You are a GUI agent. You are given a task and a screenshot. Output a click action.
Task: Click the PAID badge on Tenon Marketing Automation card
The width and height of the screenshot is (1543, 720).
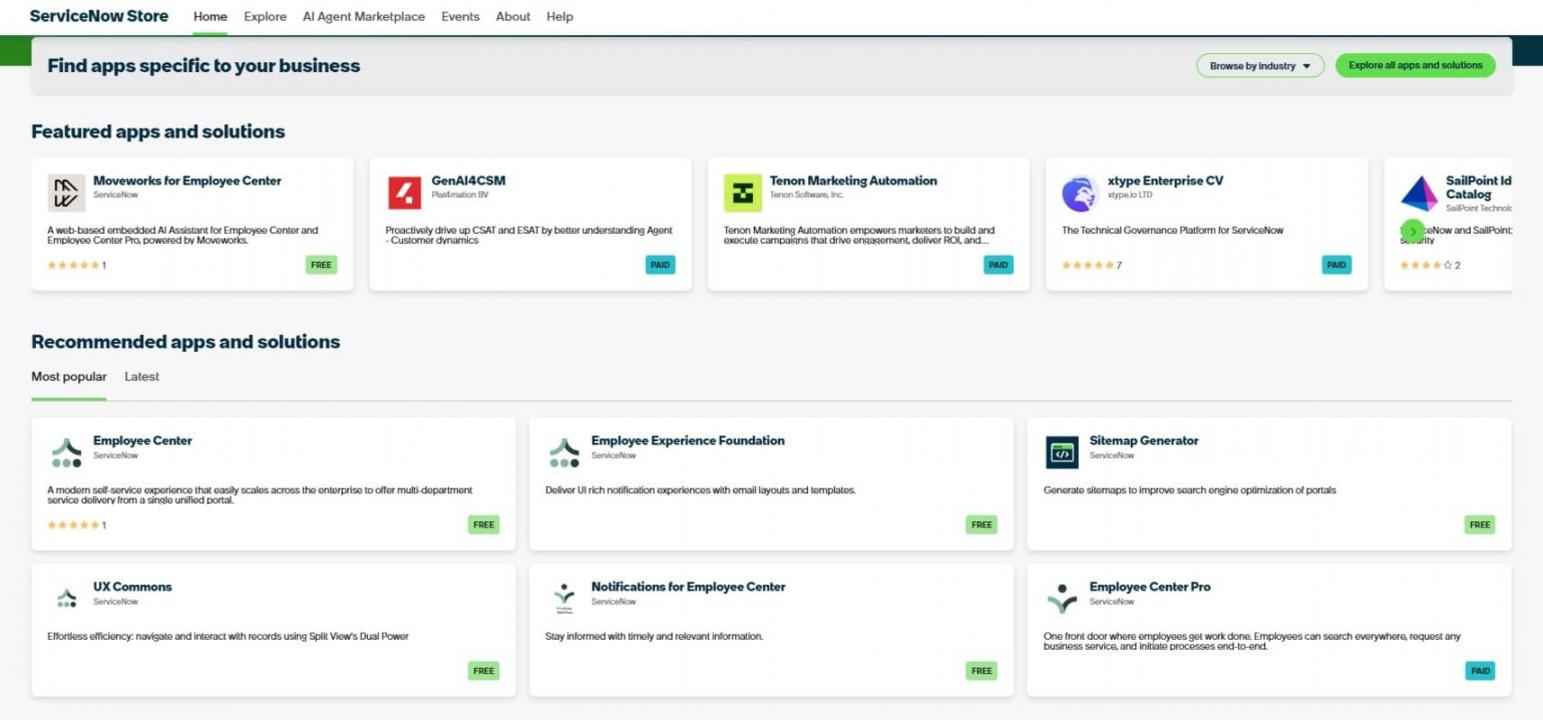click(998, 265)
